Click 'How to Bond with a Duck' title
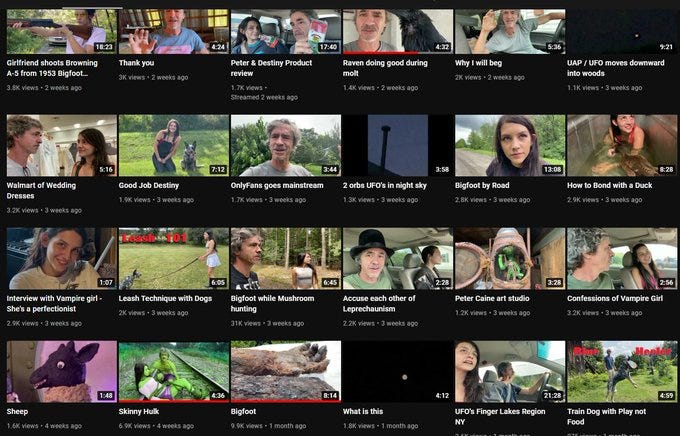 click(x=609, y=185)
